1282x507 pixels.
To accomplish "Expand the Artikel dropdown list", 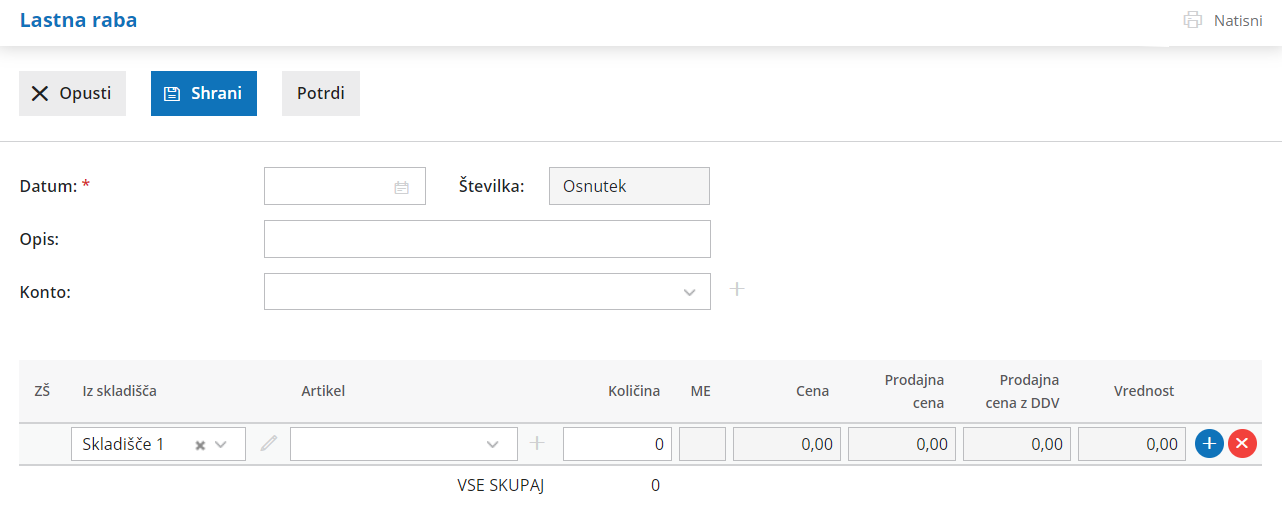I will click(492, 444).
